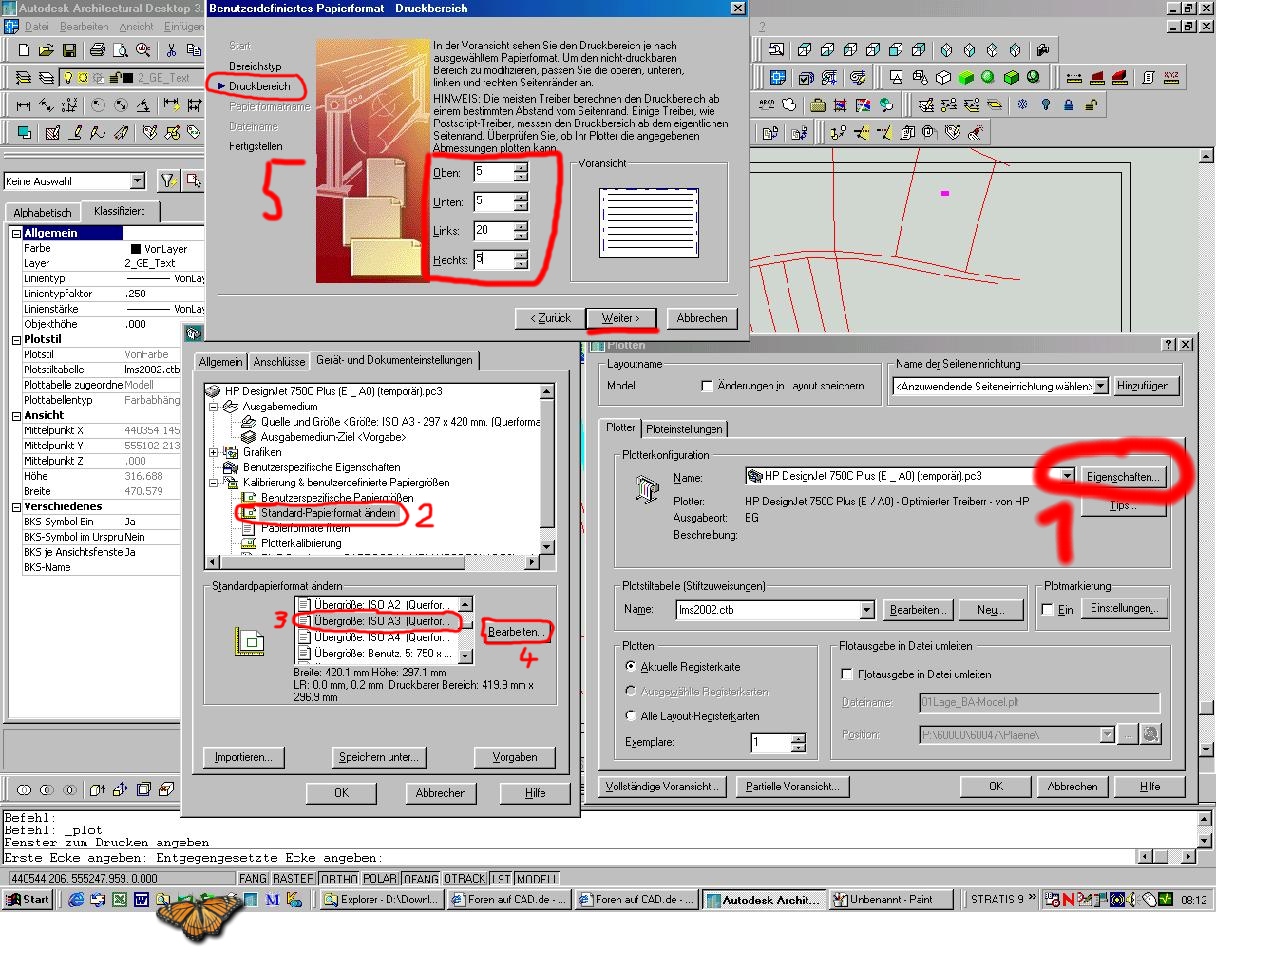Screen dimensions: 1280x960
Task: Click the XYZ locate point icon
Action: pyautogui.click(x=1171, y=77)
